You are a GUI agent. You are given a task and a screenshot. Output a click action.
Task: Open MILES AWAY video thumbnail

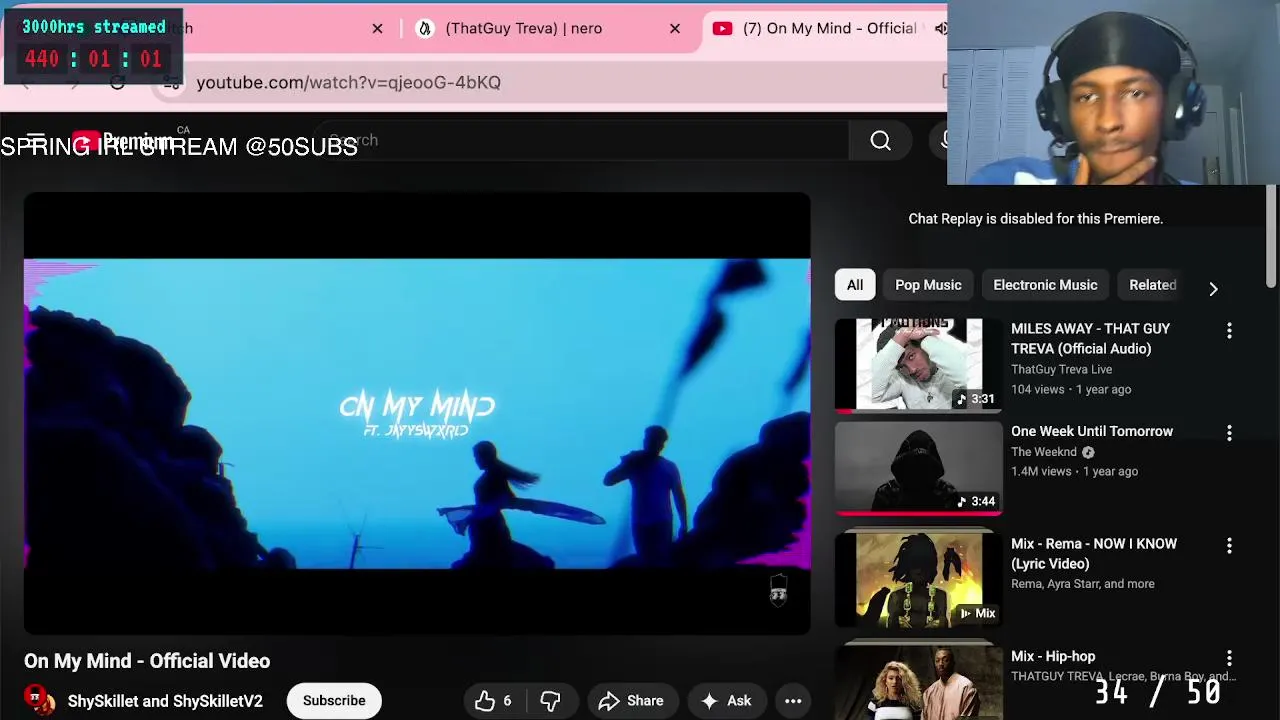click(x=918, y=365)
